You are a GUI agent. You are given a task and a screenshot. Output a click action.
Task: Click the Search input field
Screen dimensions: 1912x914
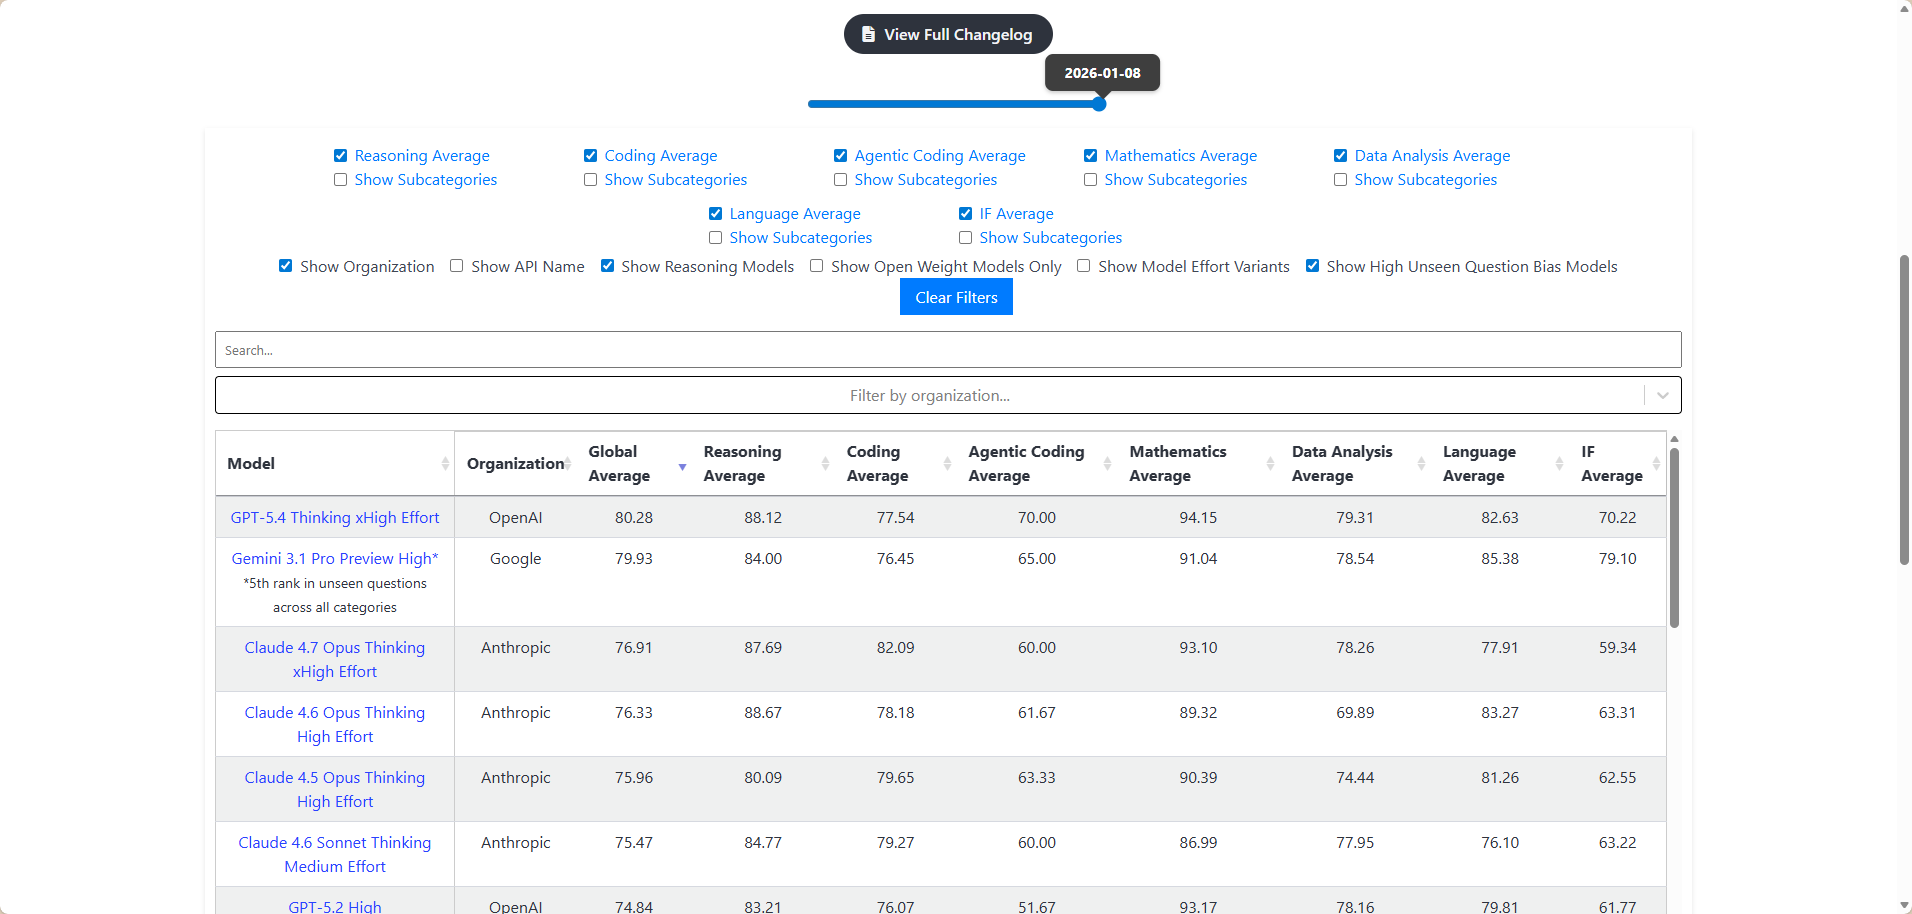(x=948, y=350)
